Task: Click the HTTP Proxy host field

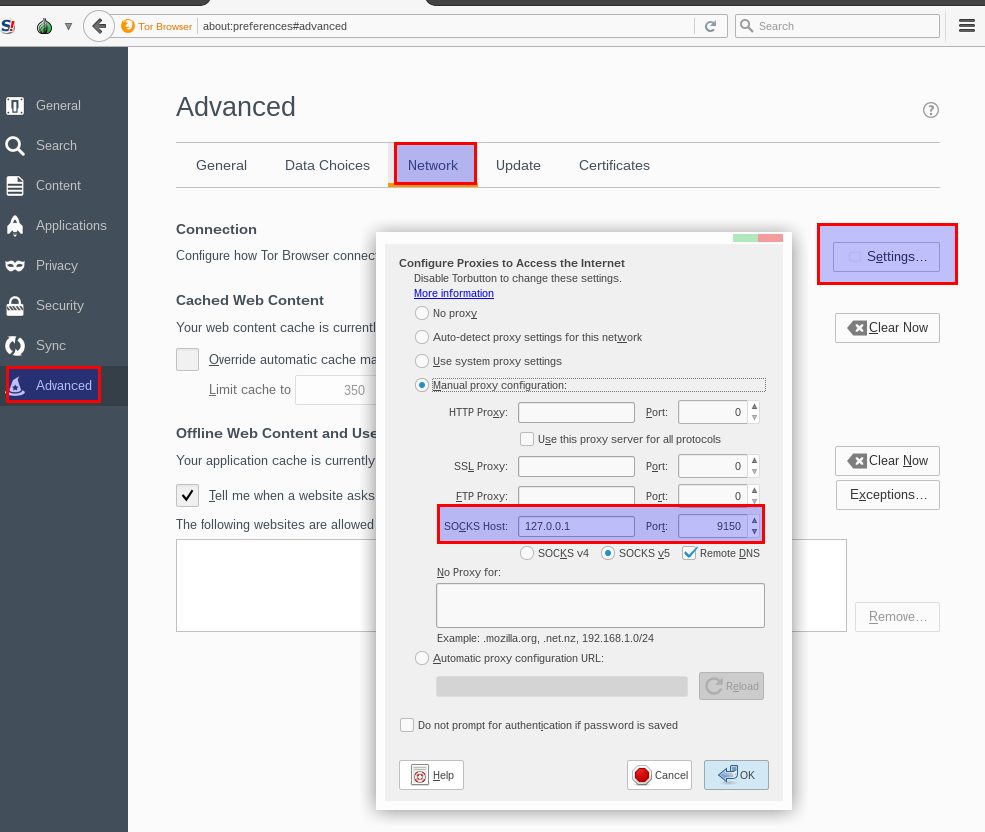Action: click(576, 413)
